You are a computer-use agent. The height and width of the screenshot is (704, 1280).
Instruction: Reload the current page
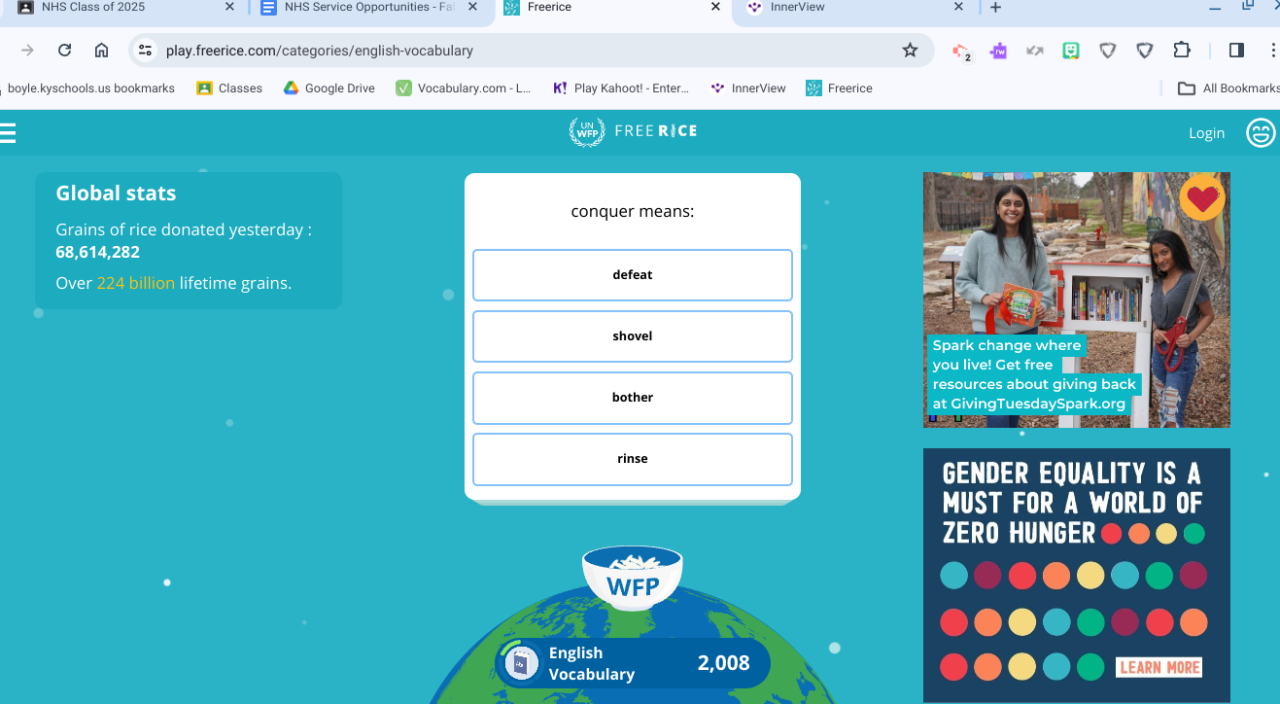pyautogui.click(x=64, y=50)
